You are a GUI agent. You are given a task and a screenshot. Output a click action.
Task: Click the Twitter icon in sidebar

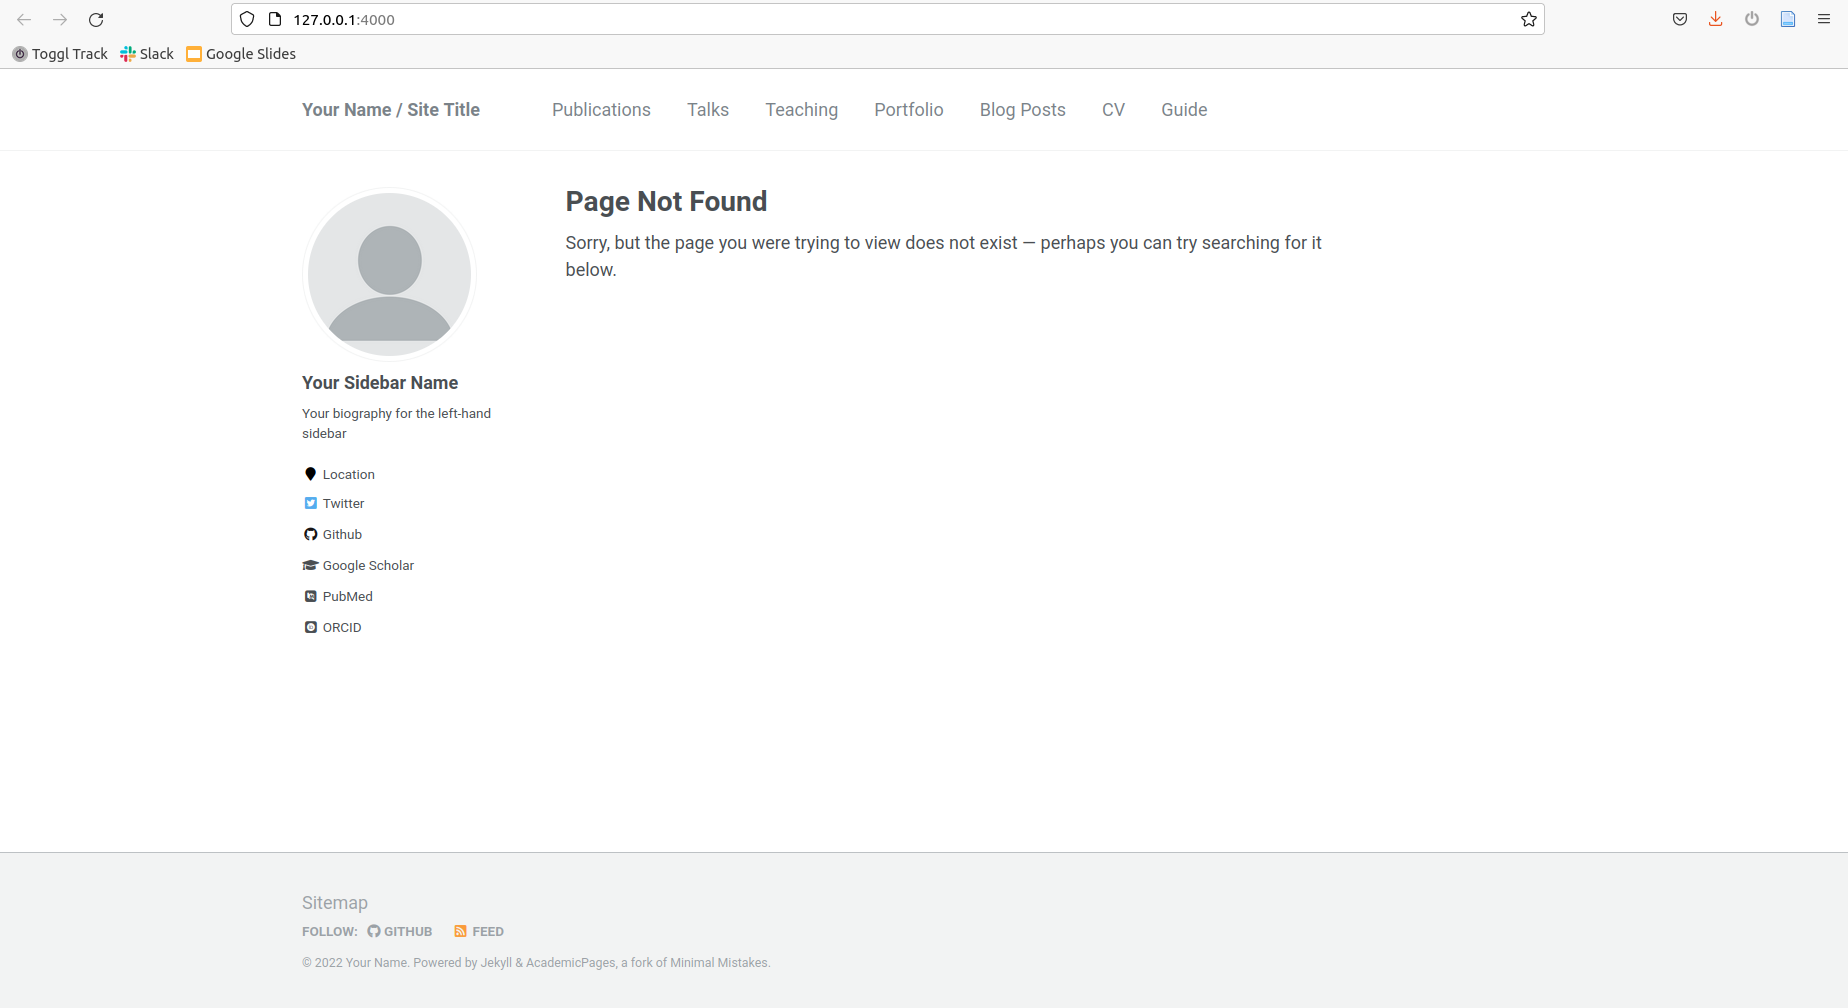[x=311, y=503]
